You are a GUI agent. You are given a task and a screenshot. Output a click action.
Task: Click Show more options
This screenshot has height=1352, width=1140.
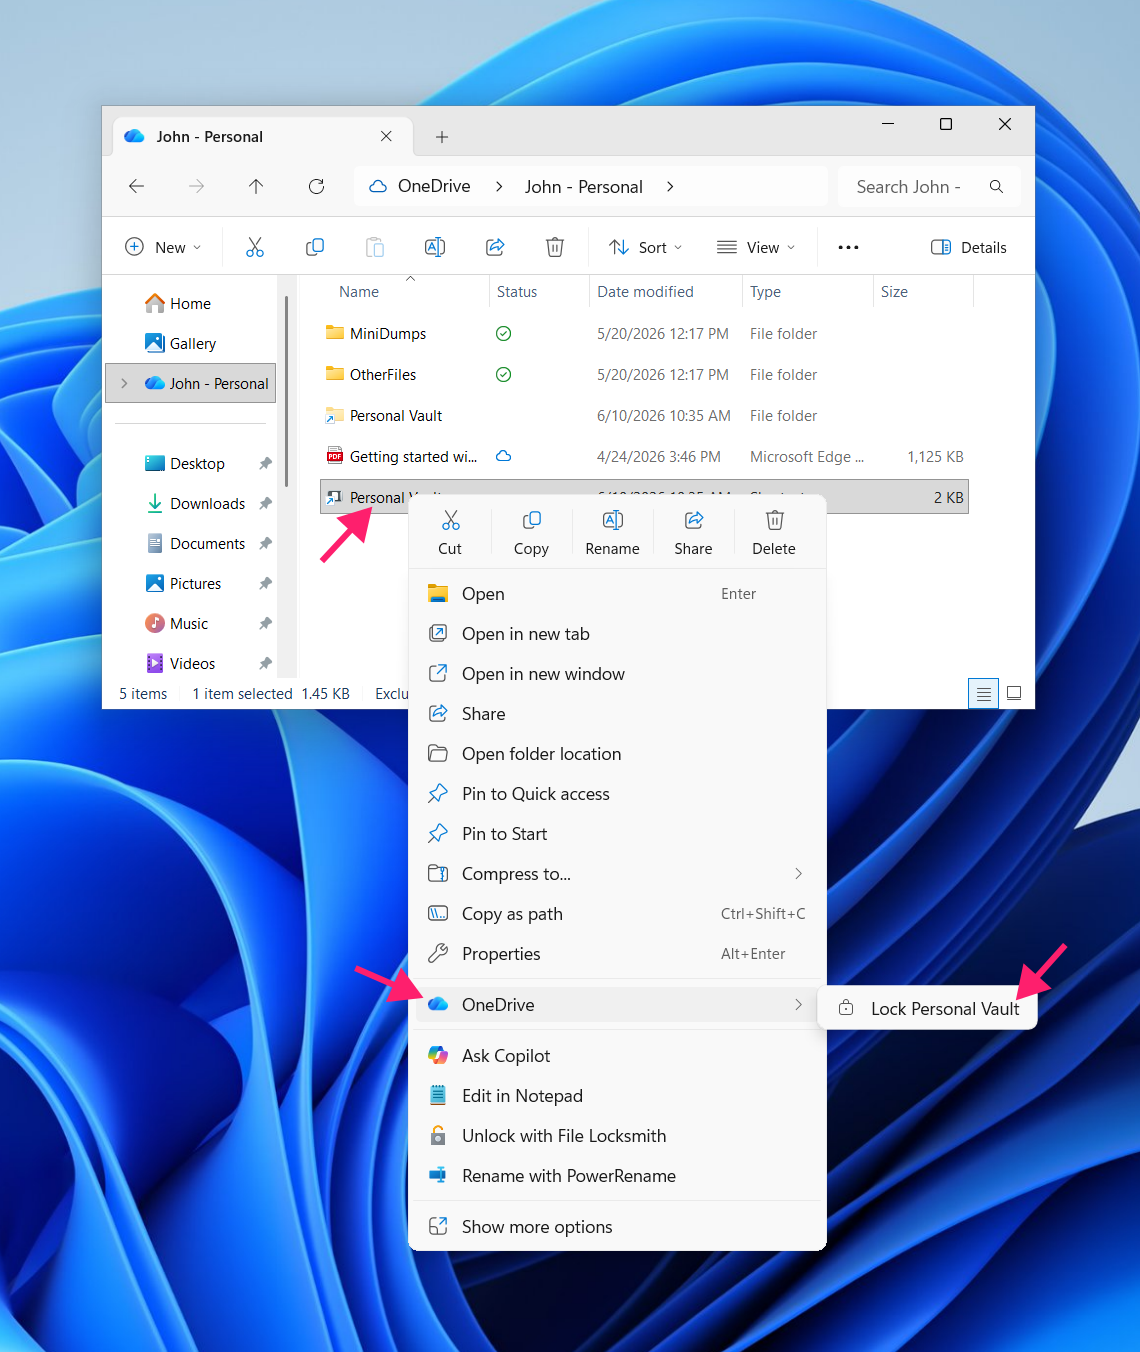[617, 1227]
